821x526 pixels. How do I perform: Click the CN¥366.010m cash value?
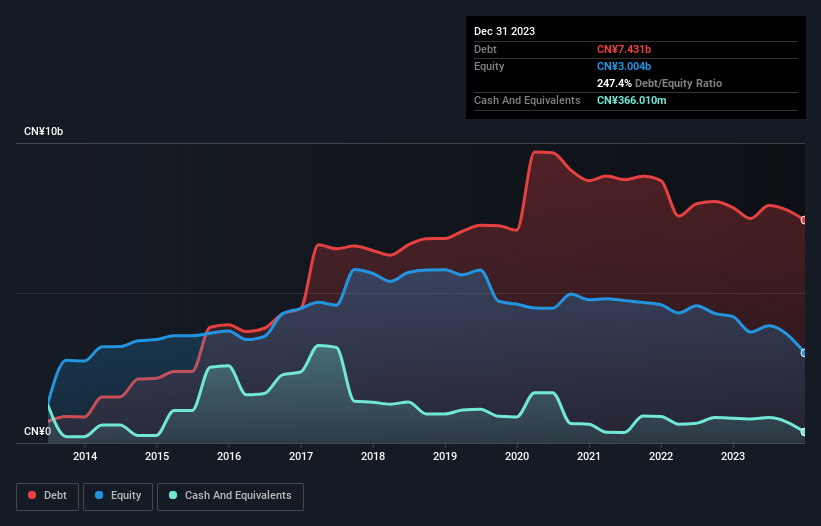(631, 100)
